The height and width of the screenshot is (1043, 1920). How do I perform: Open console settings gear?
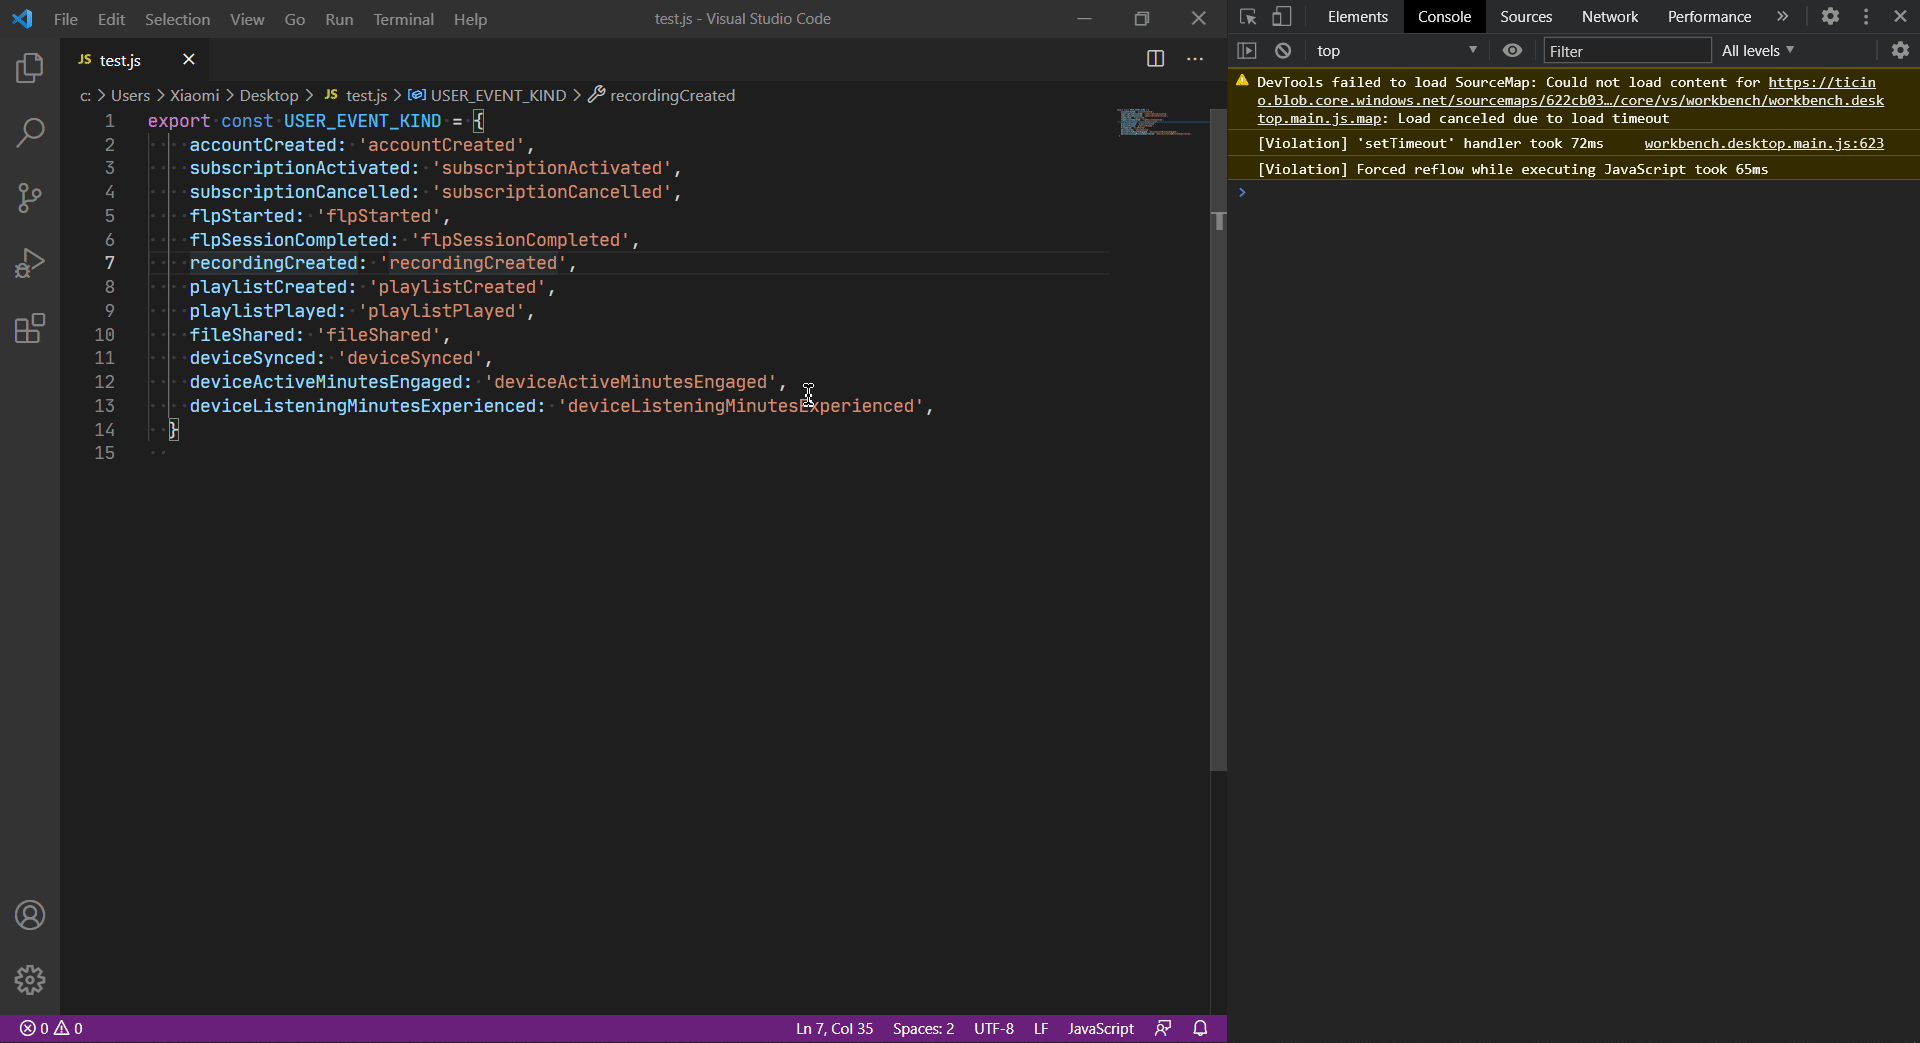(1900, 50)
